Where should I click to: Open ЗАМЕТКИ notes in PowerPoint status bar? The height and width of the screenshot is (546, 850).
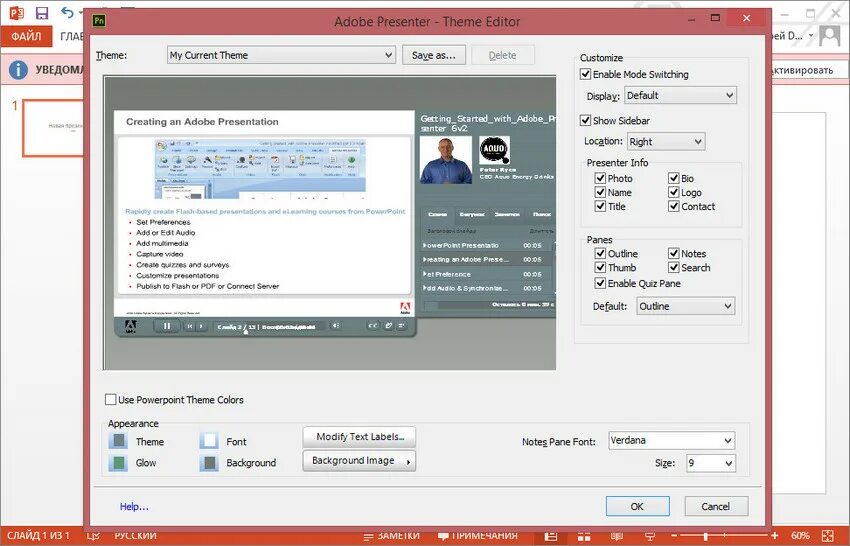pyautogui.click(x=392, y=536)
